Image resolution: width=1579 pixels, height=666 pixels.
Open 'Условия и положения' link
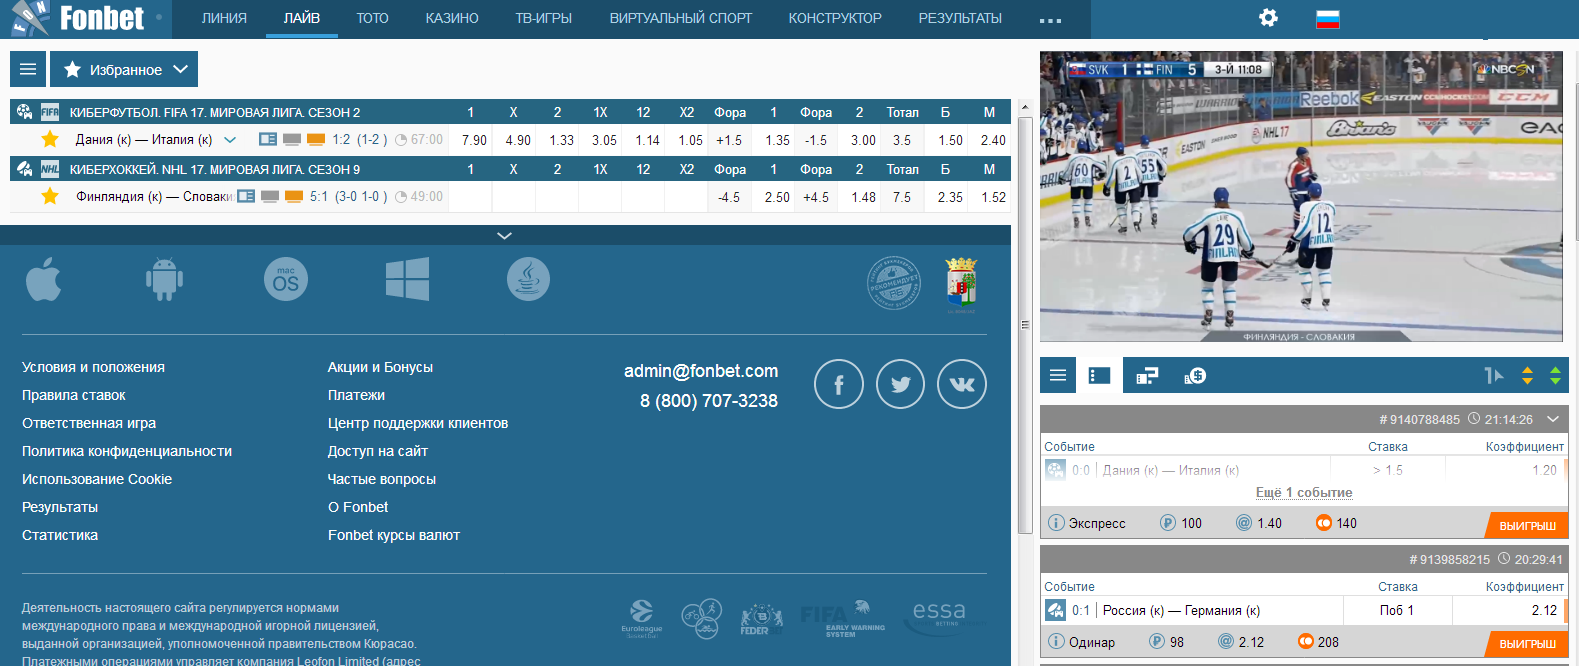[93, 367]
